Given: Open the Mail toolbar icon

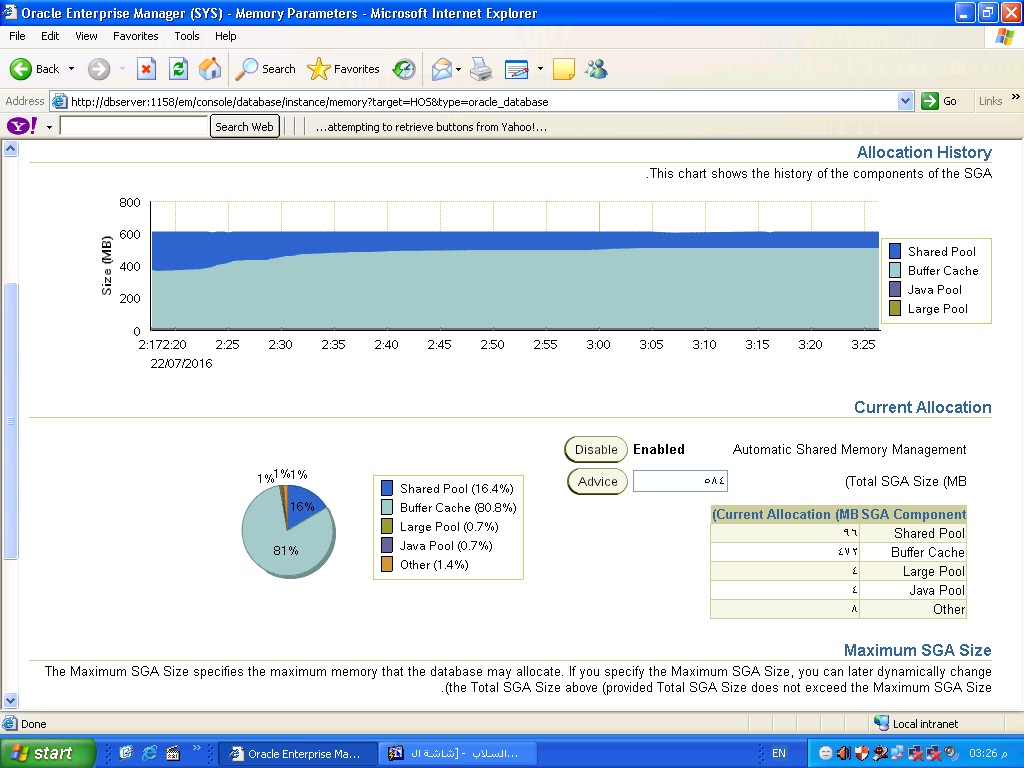Looking at the screenshot, I should pos(441,69).
